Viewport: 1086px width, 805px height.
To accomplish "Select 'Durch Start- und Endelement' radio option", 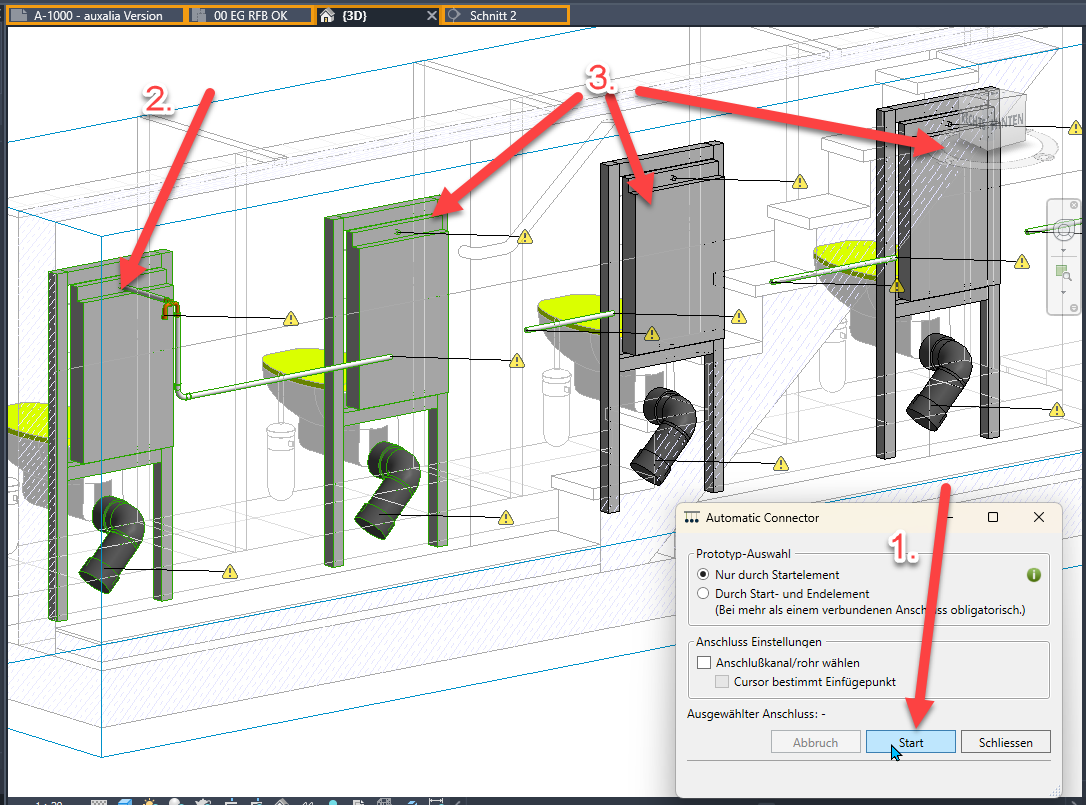I will coord(704,594).
